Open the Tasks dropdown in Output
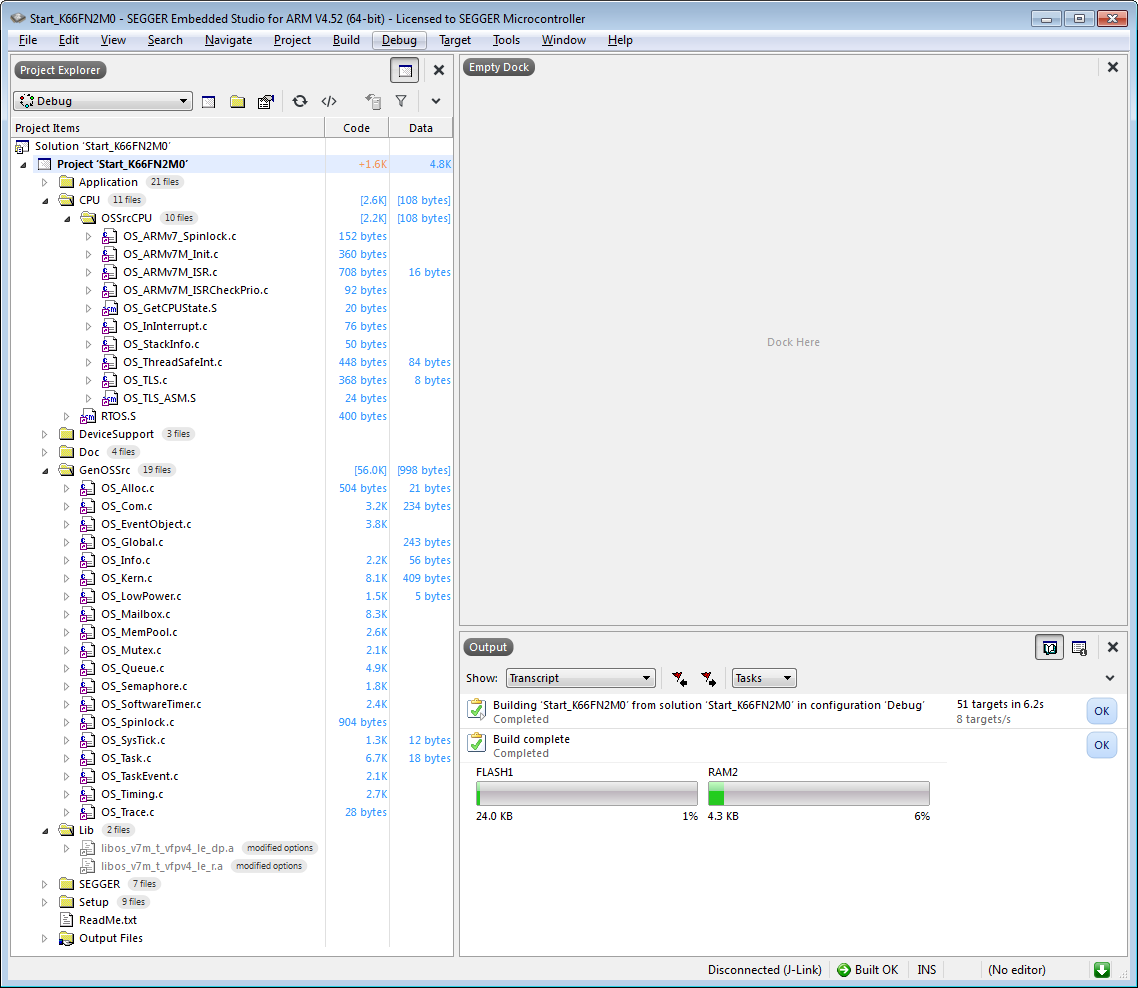1138x988 pixels. (x=764, y=678)
